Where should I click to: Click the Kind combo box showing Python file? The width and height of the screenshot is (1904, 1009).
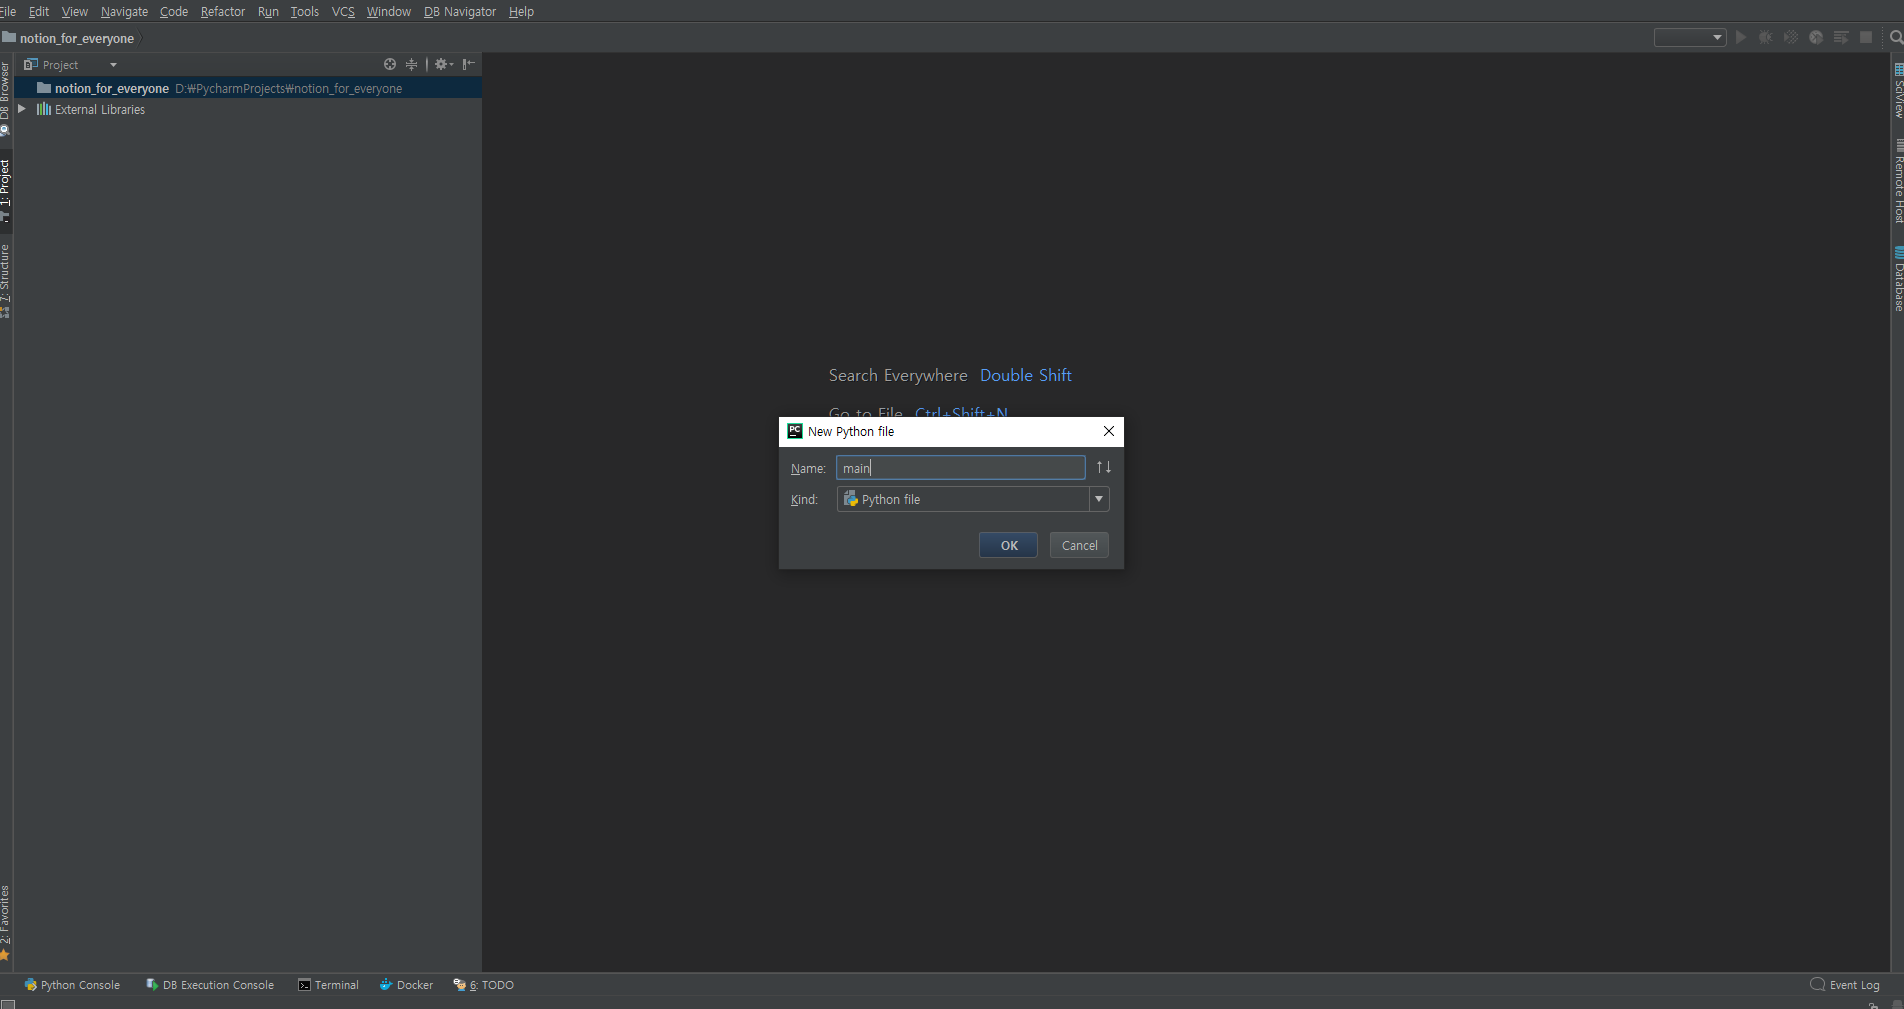click(x=972, y=499)
